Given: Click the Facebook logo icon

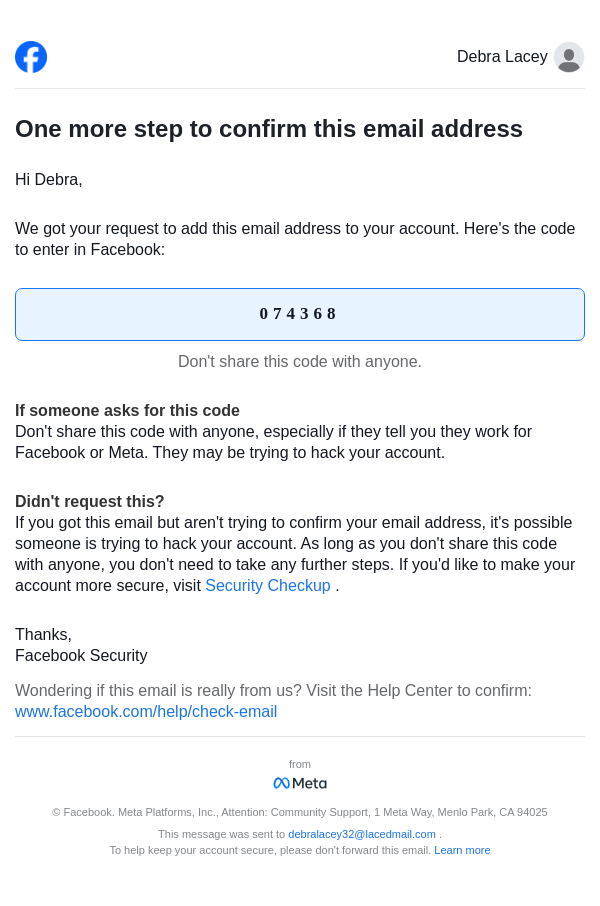Looking at the screenshot, I should coord(31,57).
